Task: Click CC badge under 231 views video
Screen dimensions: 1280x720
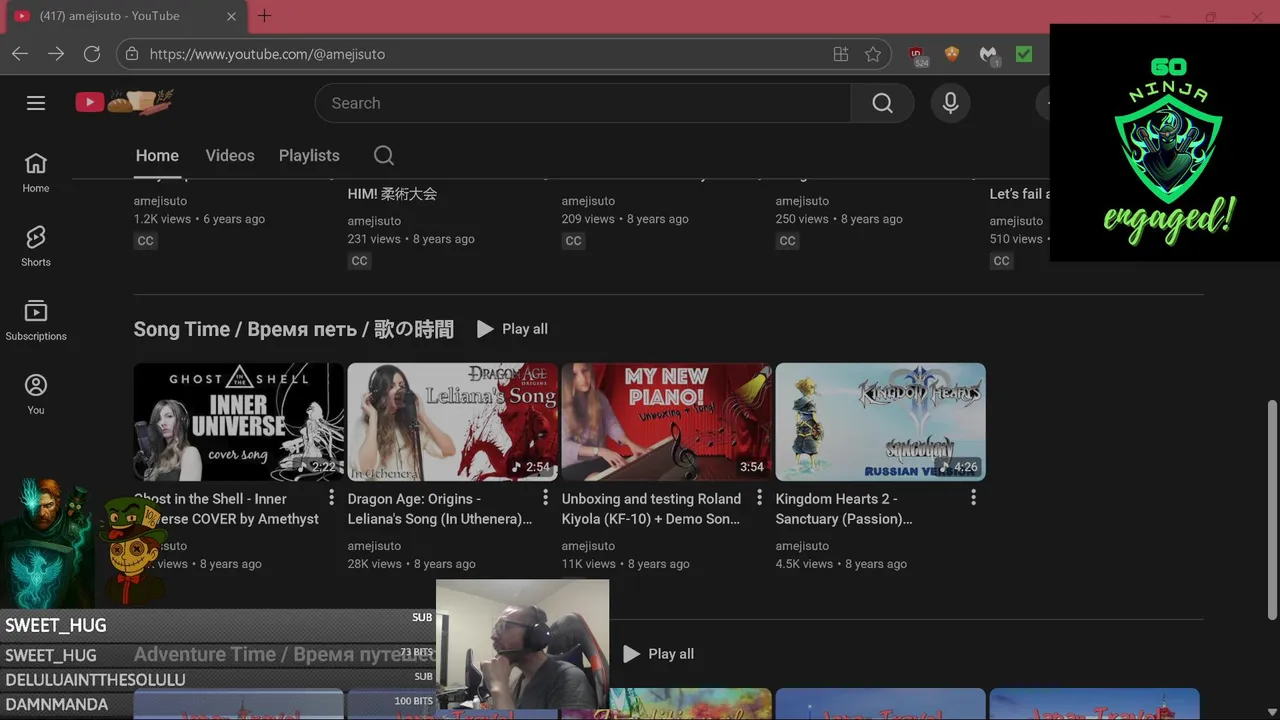Action: coord(359,260)
